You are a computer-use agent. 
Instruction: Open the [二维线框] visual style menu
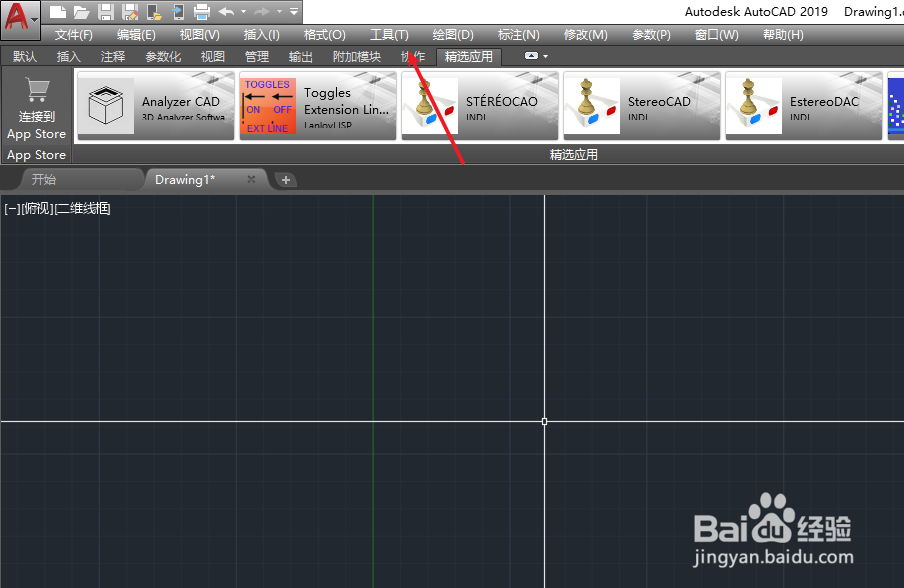point(82,209)
